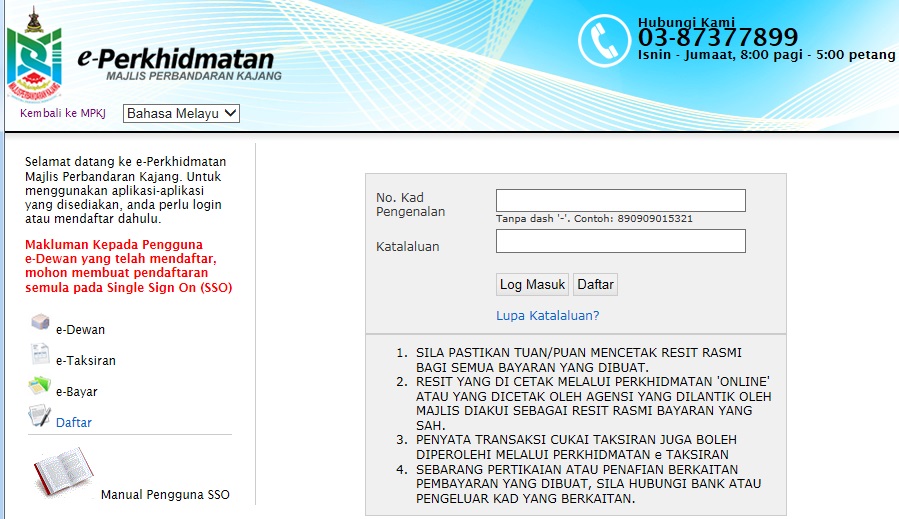This screenshot has height=519, width=899.
Task: Open the Manual Pengguna SSO text link
Action: 165,494
